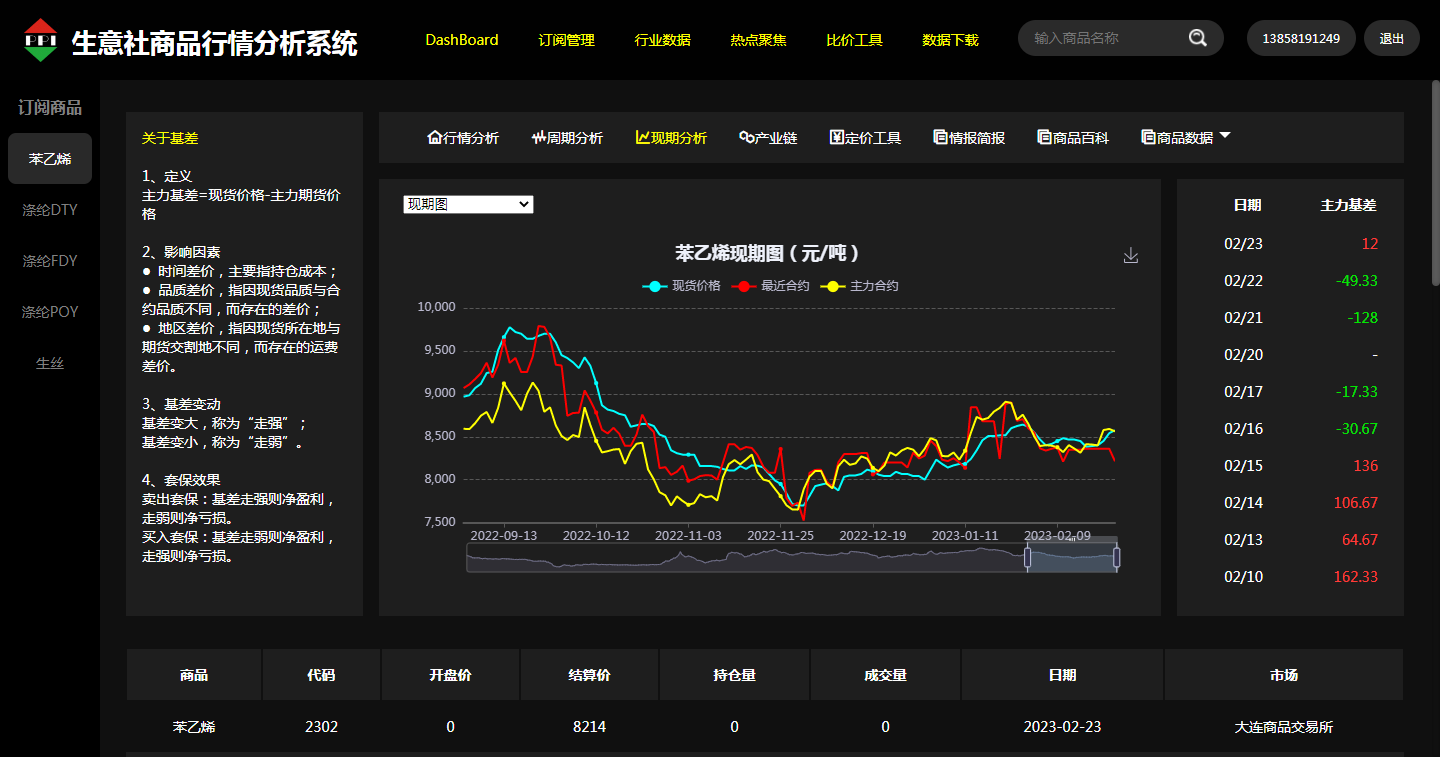Open 定价工具 pricing icon tab

pos(865,138)
